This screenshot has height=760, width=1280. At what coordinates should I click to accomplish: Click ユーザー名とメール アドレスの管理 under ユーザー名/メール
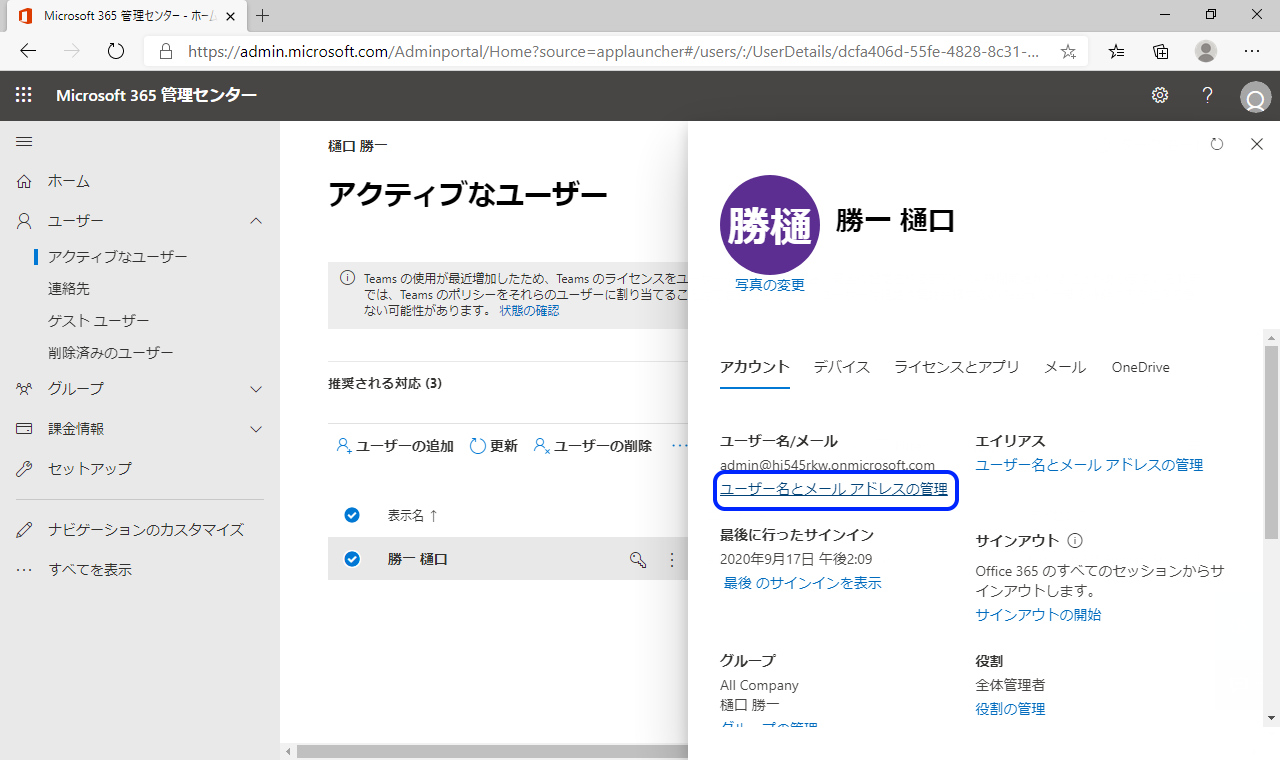click(x=834, y=489)
